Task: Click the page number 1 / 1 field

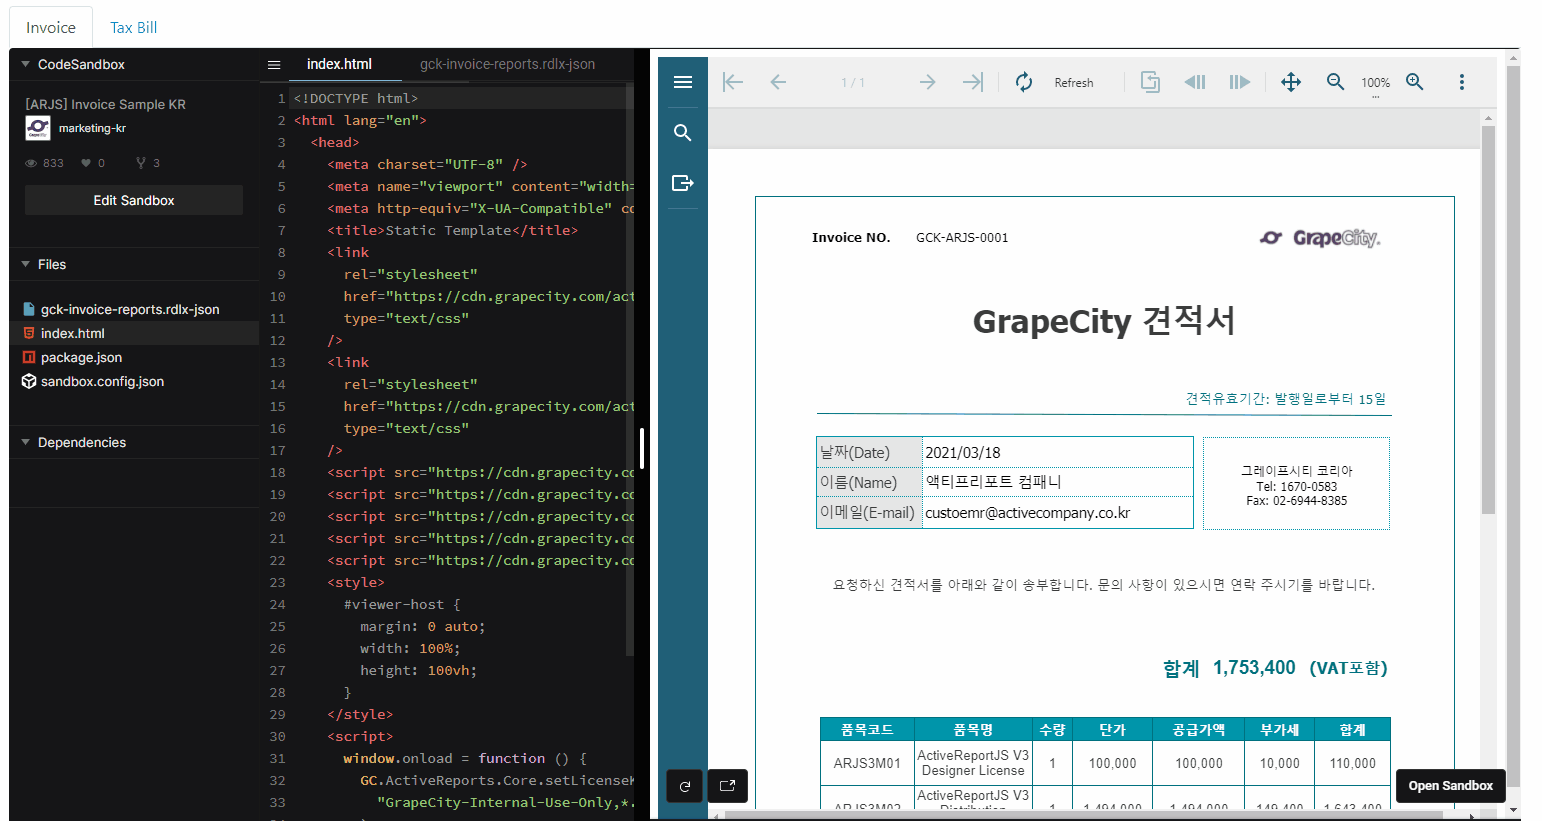Action: coord(853,83)
